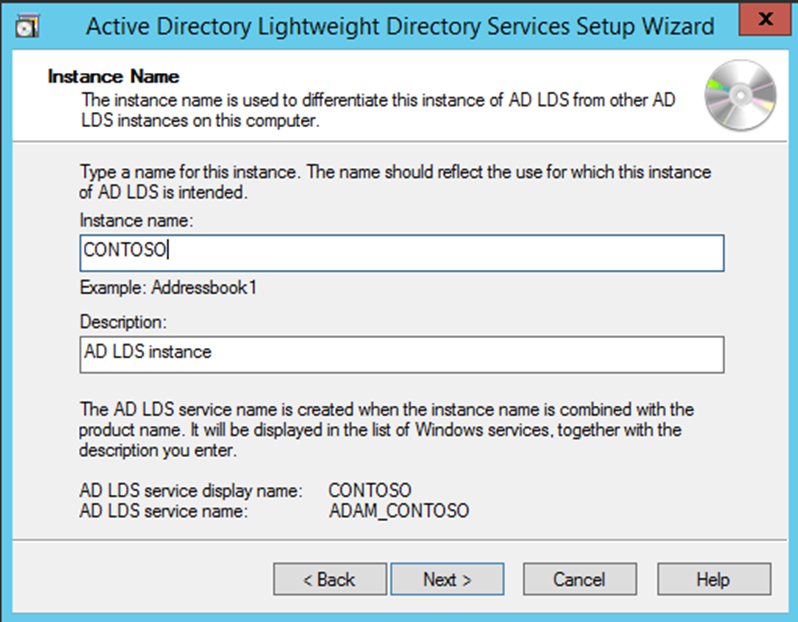Click the "Description:" field label

click(x=122, y=321)
